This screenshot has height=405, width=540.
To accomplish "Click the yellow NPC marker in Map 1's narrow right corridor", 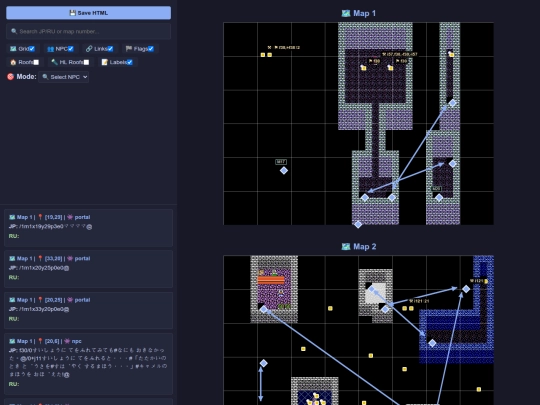I will click(451, 54).
